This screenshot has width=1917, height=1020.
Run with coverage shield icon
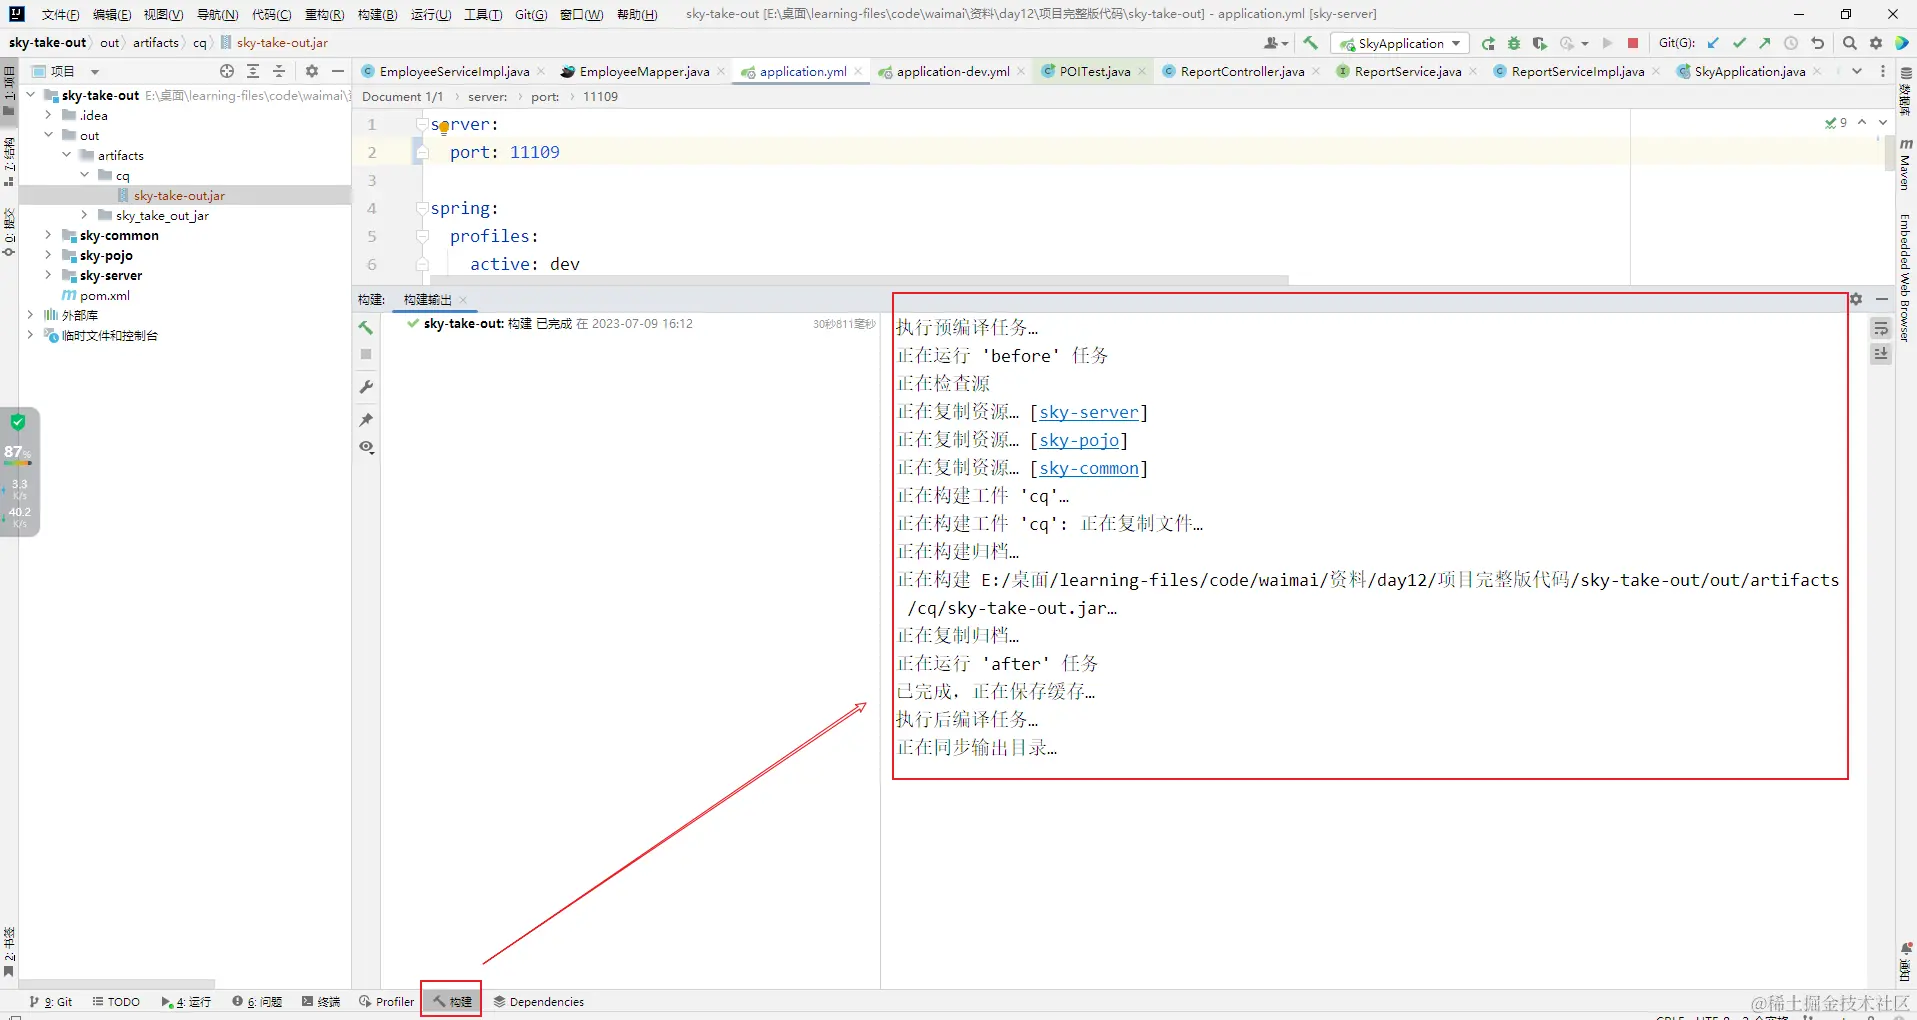pos(1540,43)
